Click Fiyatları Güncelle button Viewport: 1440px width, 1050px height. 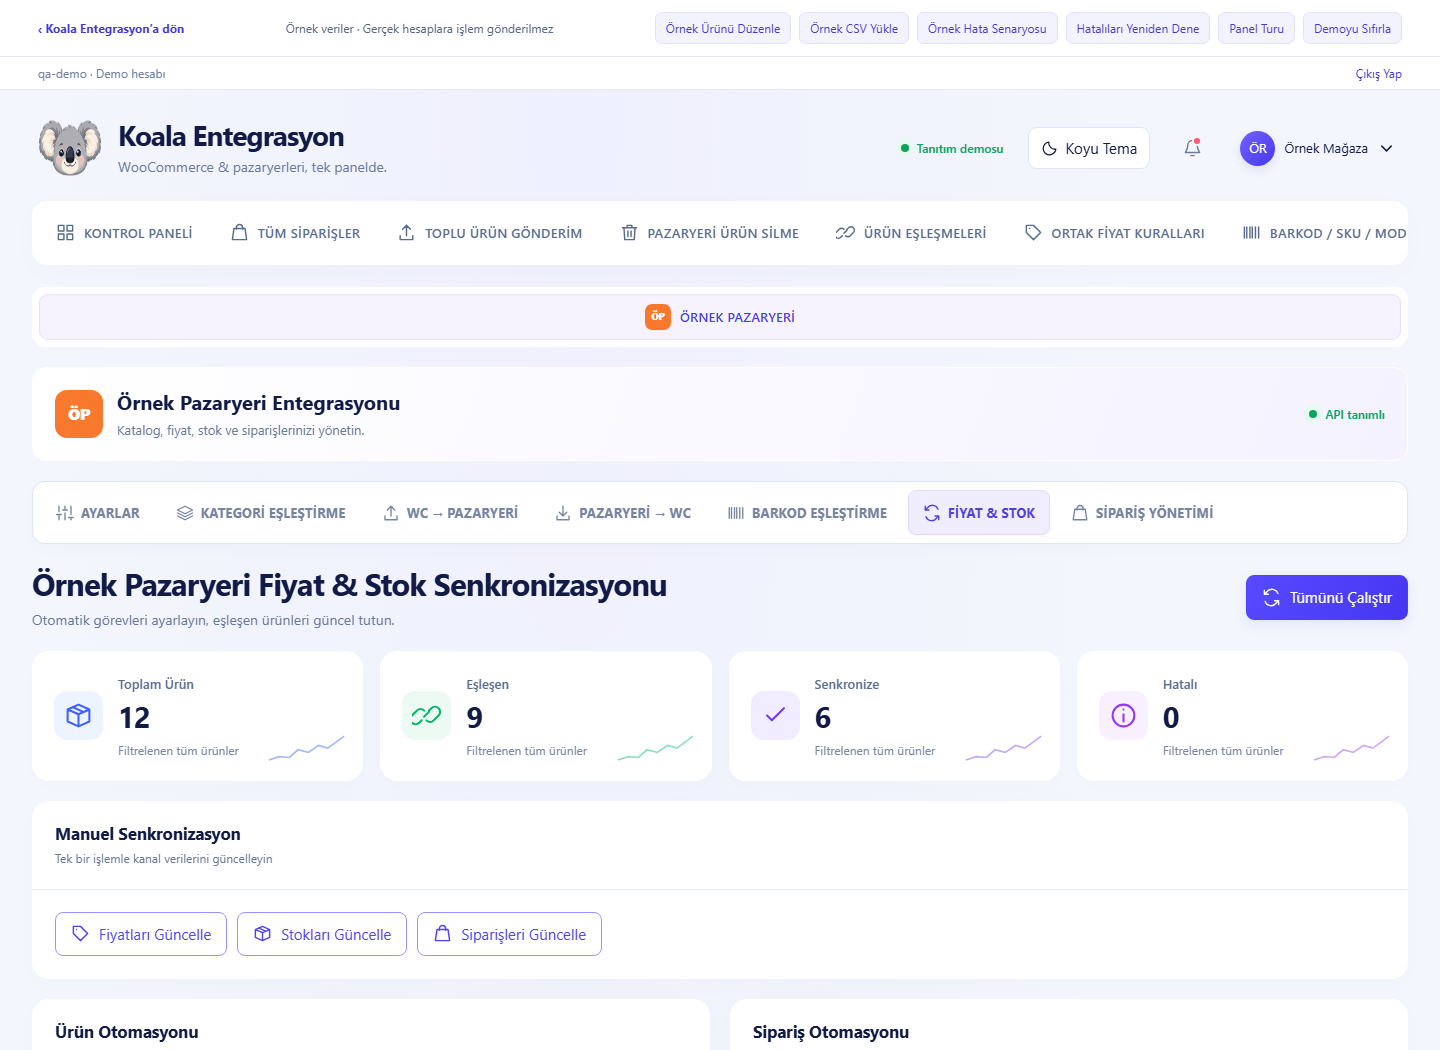[141, 934]
